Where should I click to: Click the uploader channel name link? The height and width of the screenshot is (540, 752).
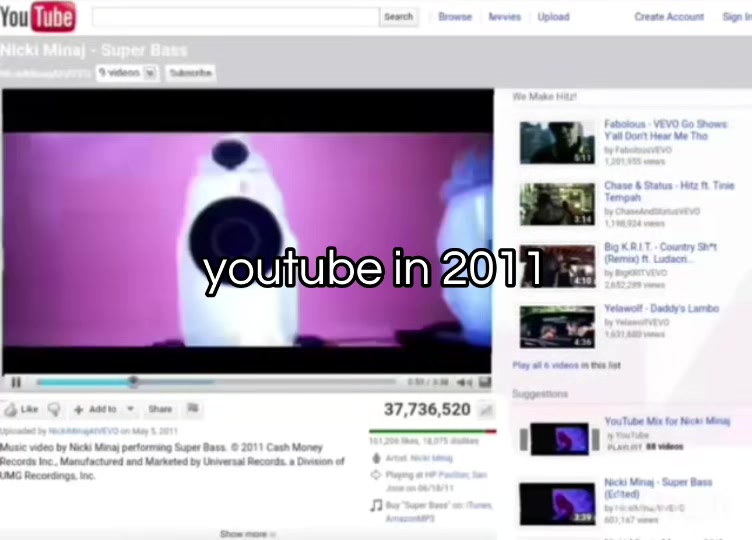[x=83, y=431]
